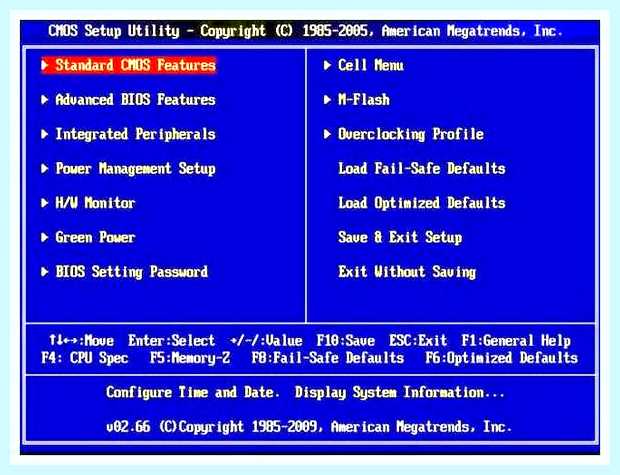The width and height of the screenshot is (620, 475).
Task: Open Advanced BIOS Features menu
Action: pyautogui.click(x=135, y=99)
